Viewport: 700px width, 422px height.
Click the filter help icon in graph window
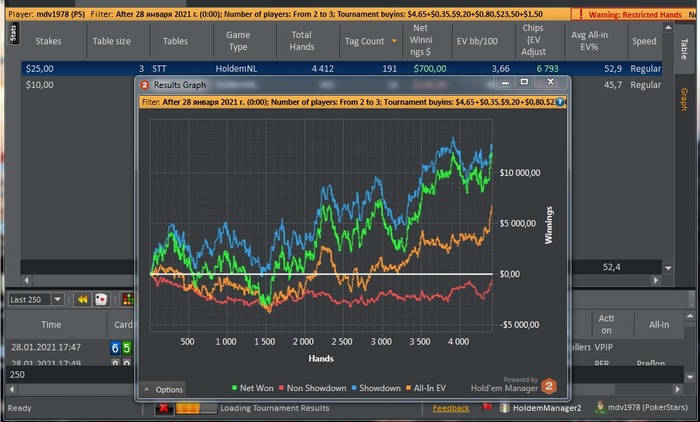pyautogui.click(x=559, y=102)
